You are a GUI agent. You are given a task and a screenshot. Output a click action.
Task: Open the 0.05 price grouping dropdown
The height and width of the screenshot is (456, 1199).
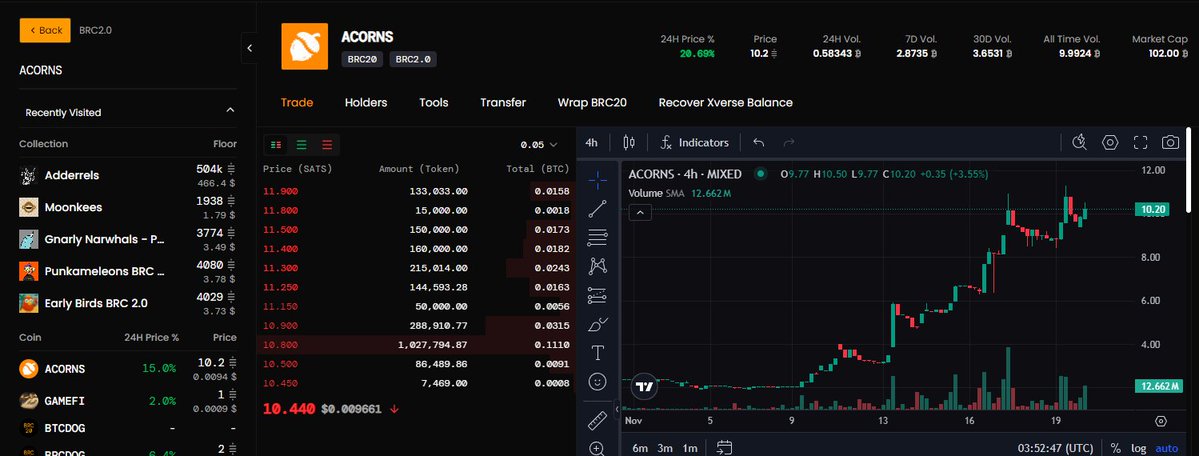point(539,145)
